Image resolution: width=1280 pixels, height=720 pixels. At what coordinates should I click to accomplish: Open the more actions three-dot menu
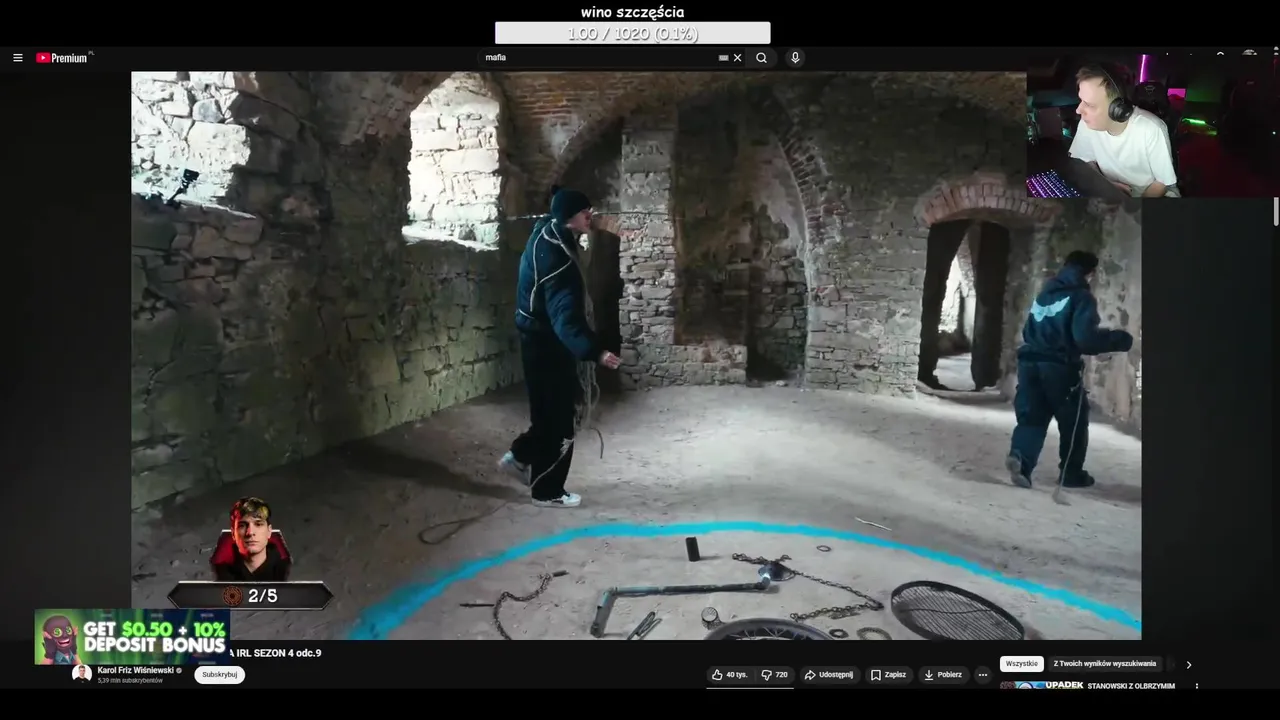pos(983,675)
